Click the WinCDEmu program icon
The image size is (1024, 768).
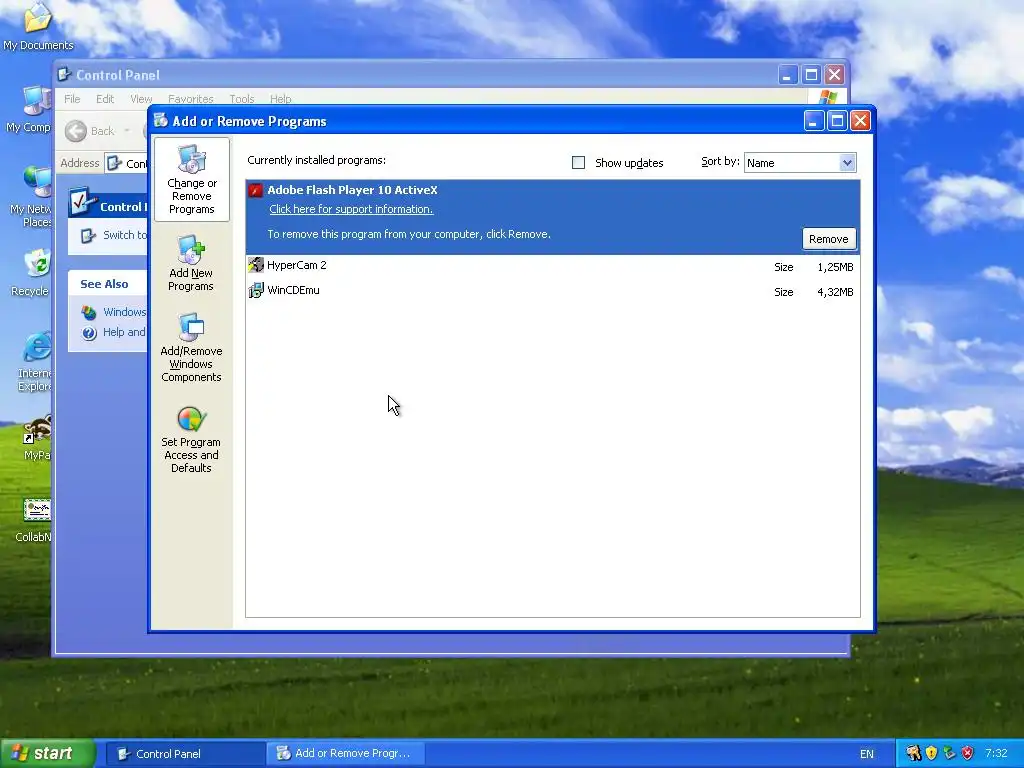pyautogui.click(x=255, y=291)
